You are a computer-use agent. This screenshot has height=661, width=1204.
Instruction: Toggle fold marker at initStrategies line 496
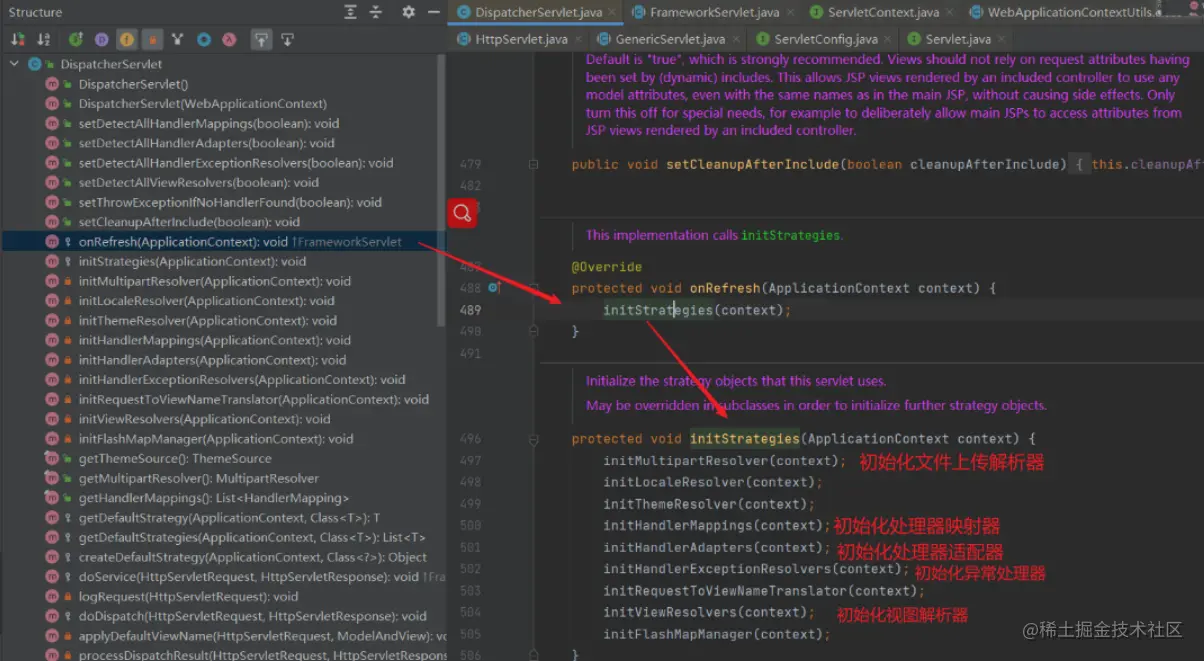(x=533, y=439)
